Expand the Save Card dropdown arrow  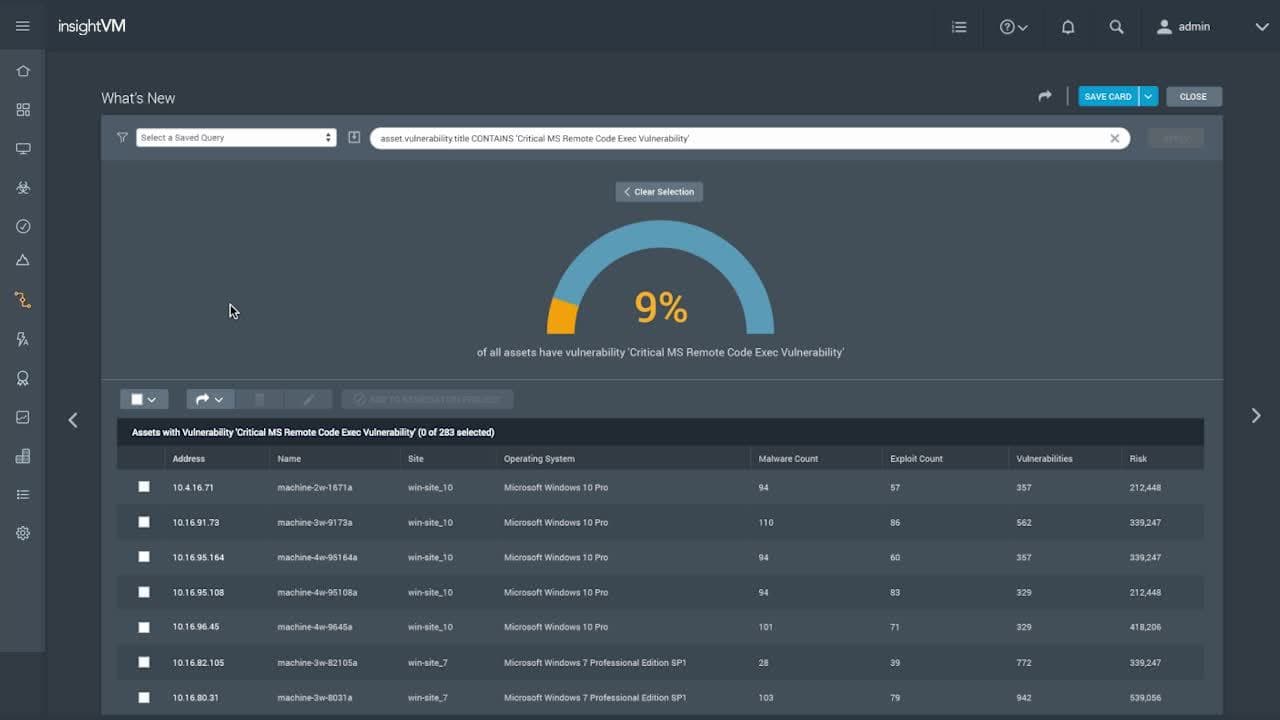[x=1148, y=97]
